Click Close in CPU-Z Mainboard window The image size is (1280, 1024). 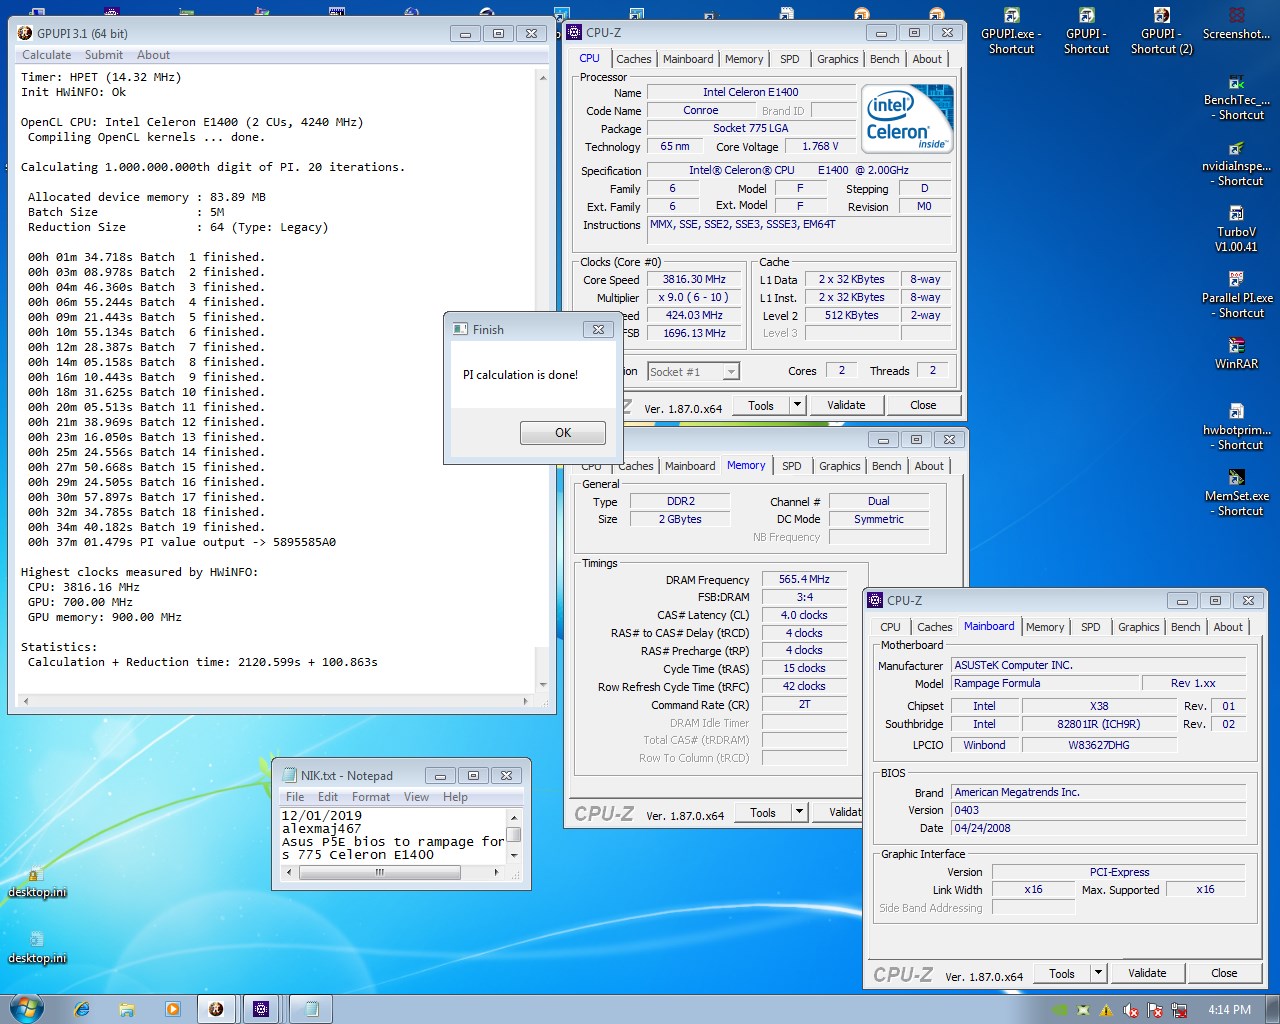click(1224, 973)
